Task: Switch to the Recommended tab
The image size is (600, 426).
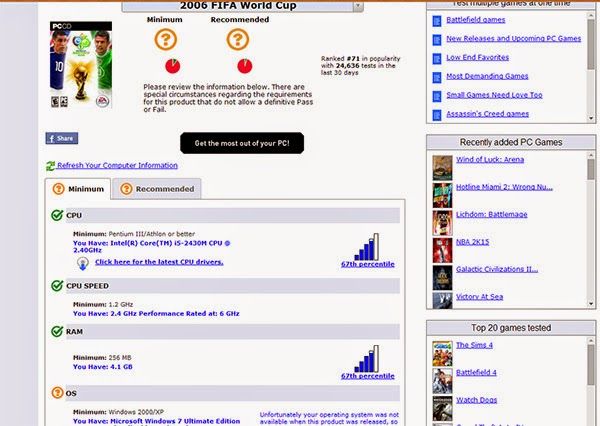Action: click(156, 189)
